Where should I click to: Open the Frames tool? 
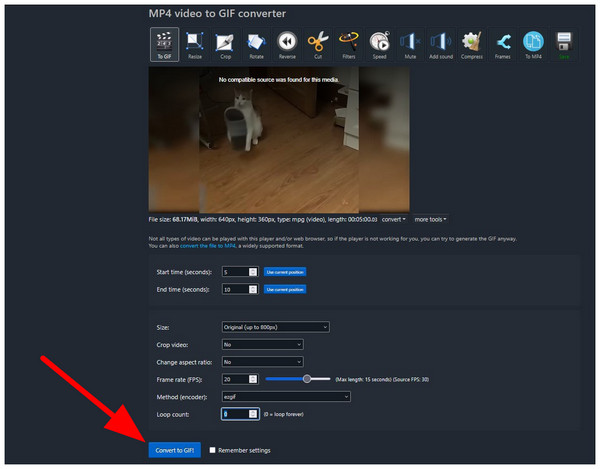point(502,44)
